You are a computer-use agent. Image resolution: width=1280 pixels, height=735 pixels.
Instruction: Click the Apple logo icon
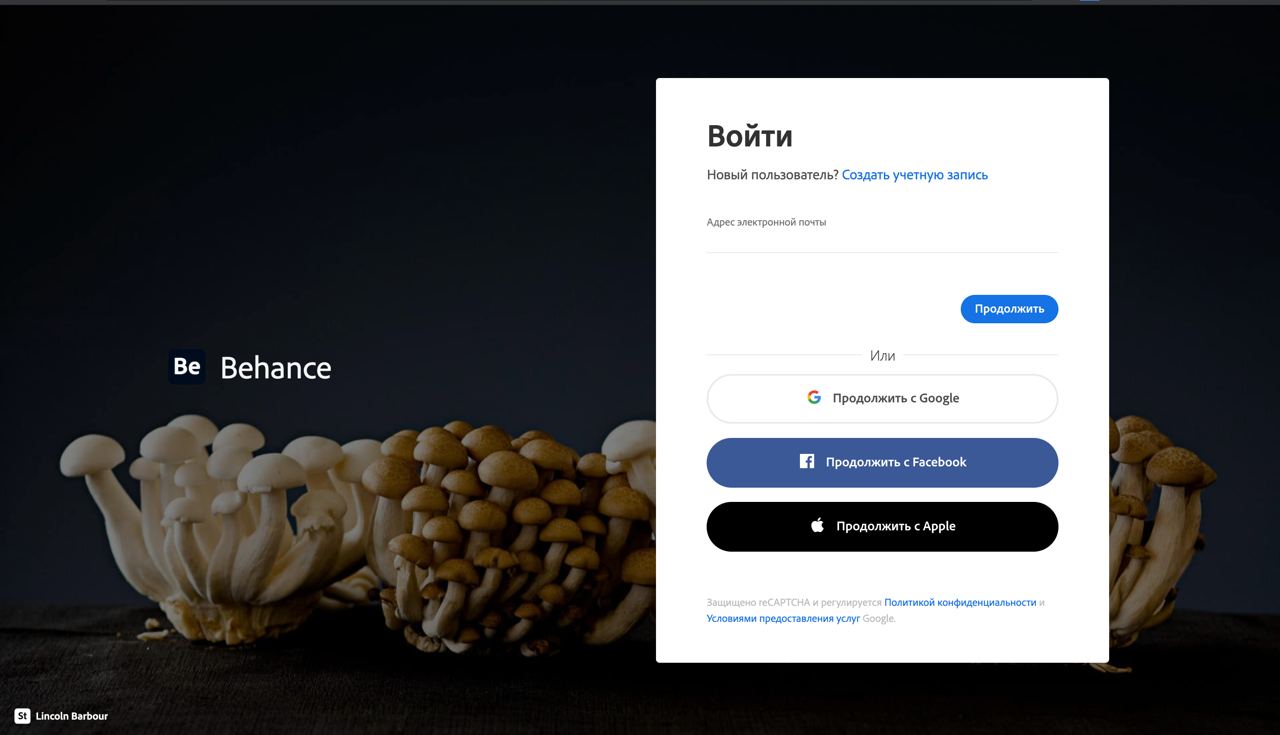coord(817,525)
